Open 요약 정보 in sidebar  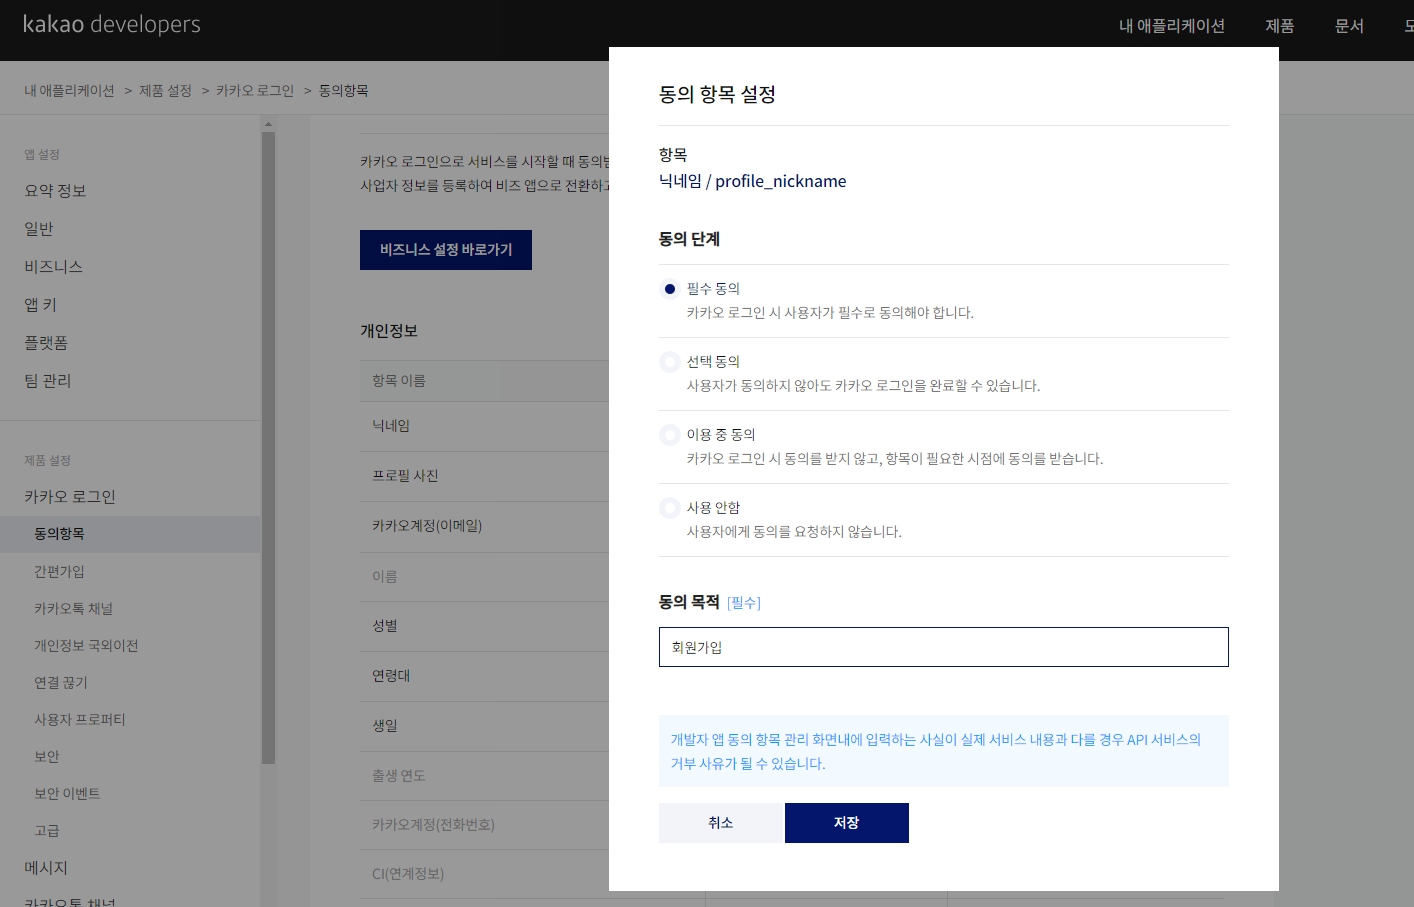coord(55,191)
